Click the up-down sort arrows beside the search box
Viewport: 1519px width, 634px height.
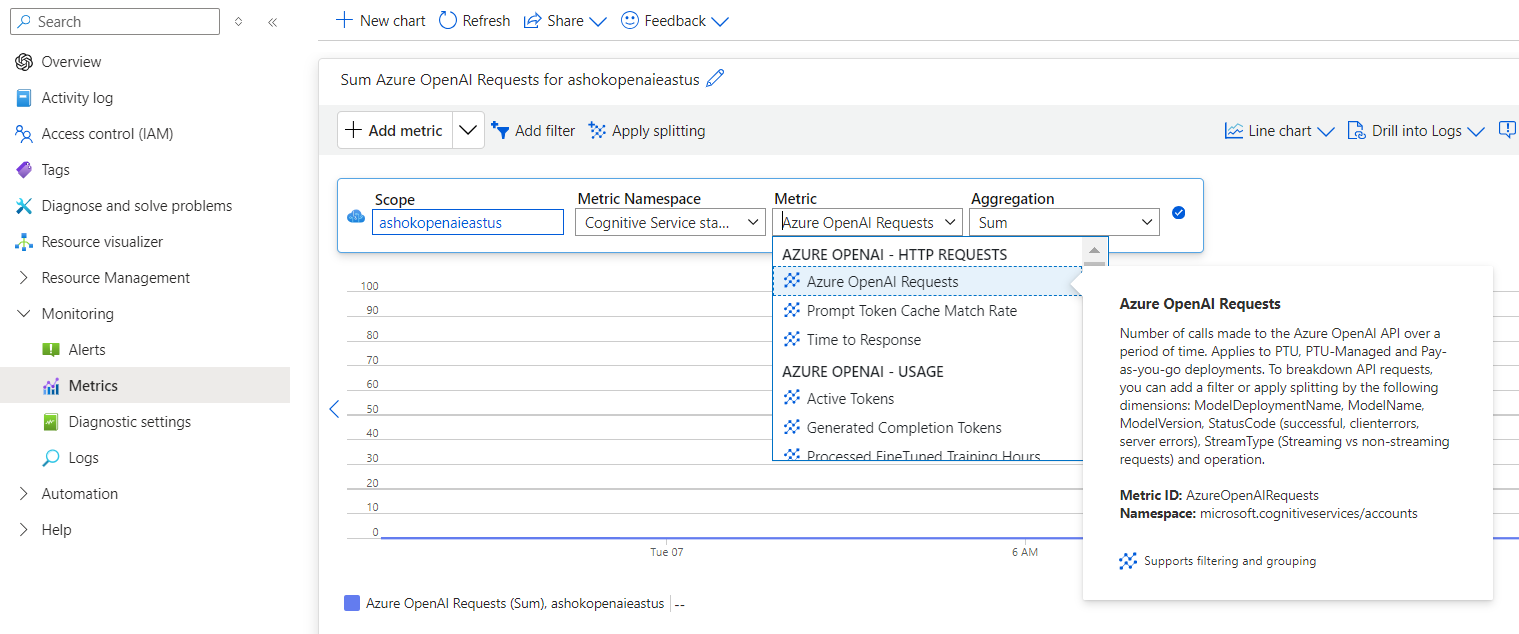pos(238,21)
